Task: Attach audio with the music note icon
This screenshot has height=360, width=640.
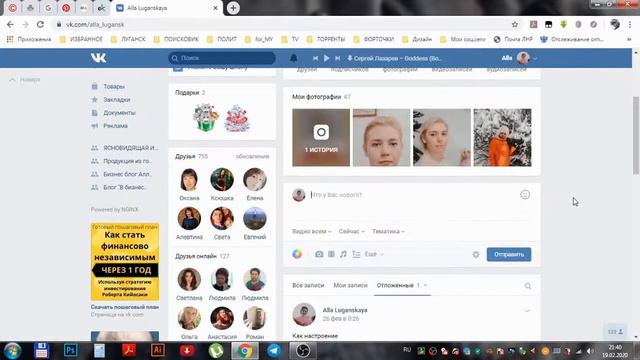Action: (x=343, y=254)
